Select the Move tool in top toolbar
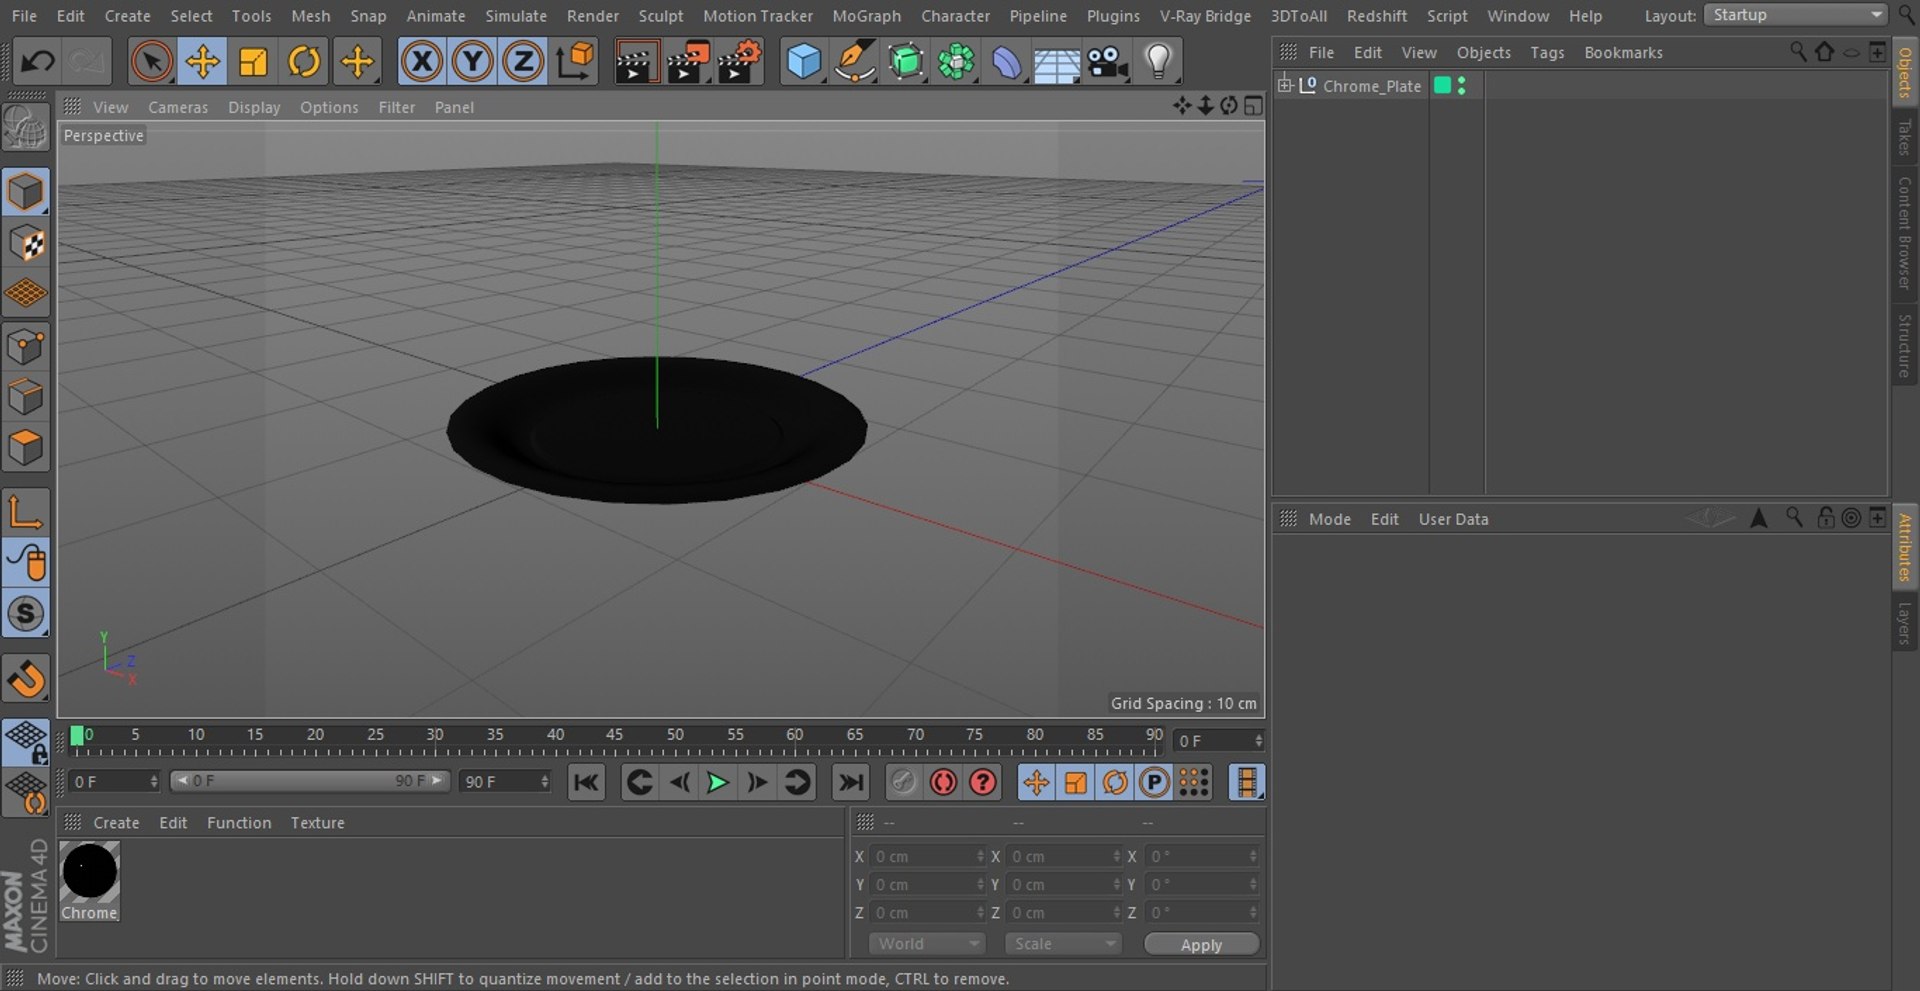The image size is (1920, 991). coord(202,62)
